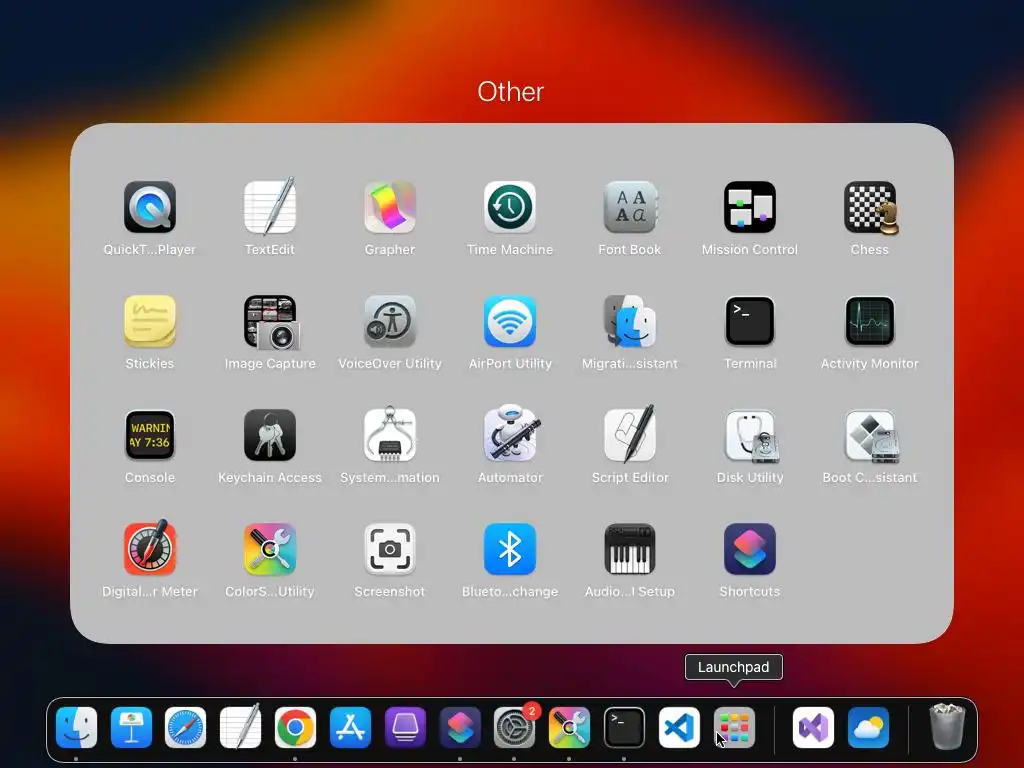Open Shortcuts in the Dock
1024x768 pixels.
tap(460, 728)
